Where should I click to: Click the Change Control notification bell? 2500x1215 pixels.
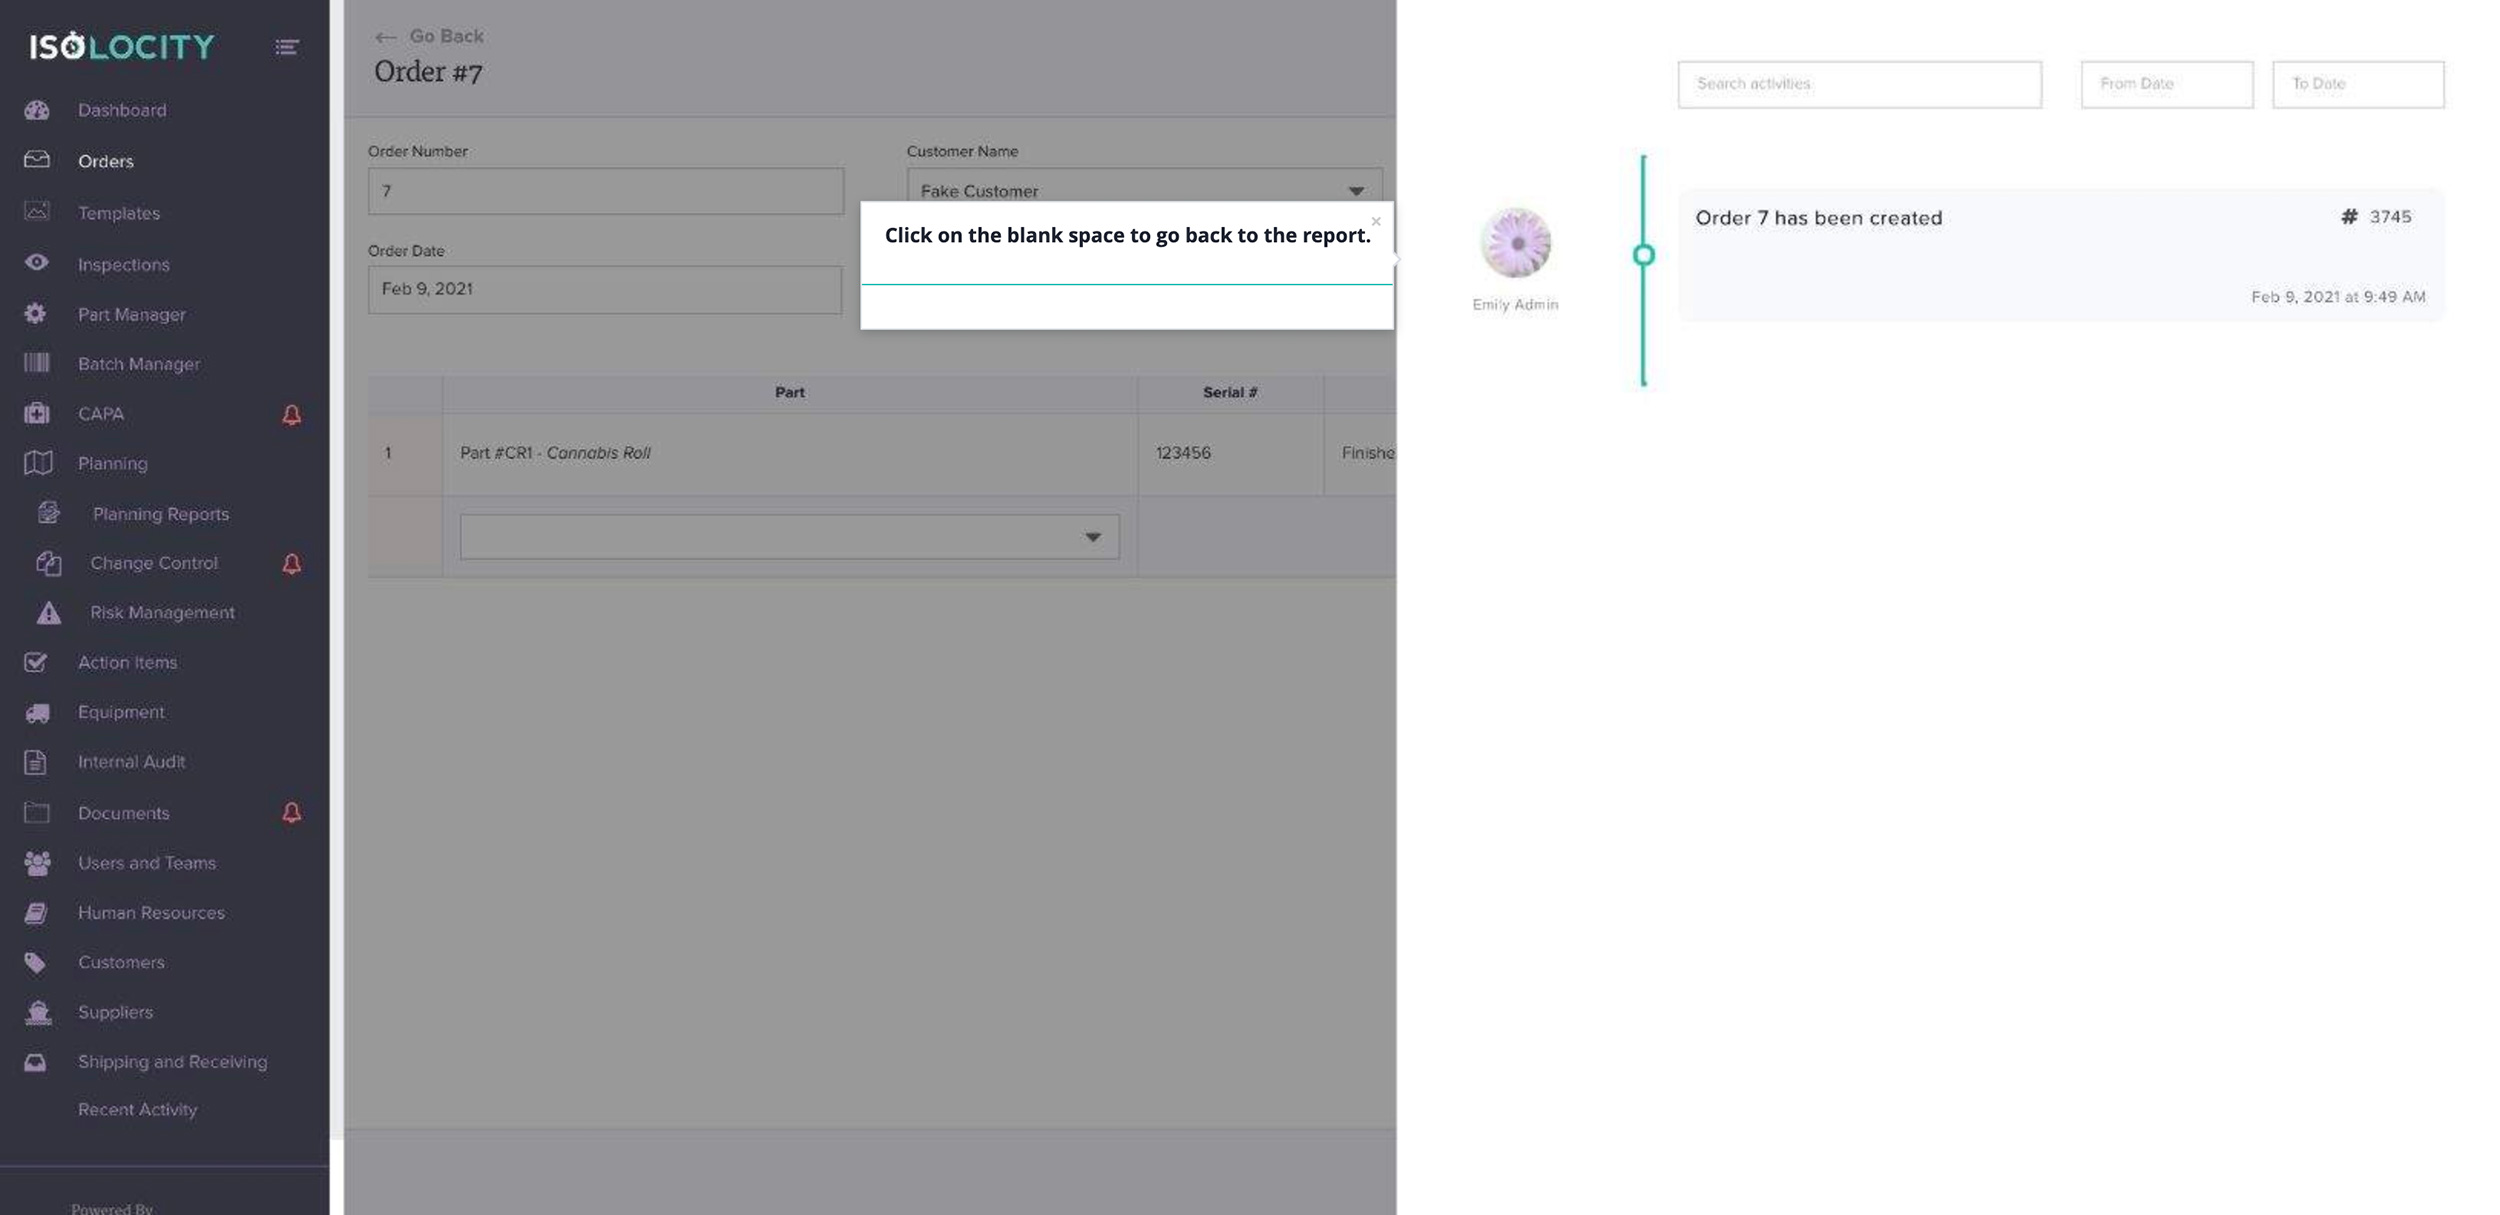point(291,564)
